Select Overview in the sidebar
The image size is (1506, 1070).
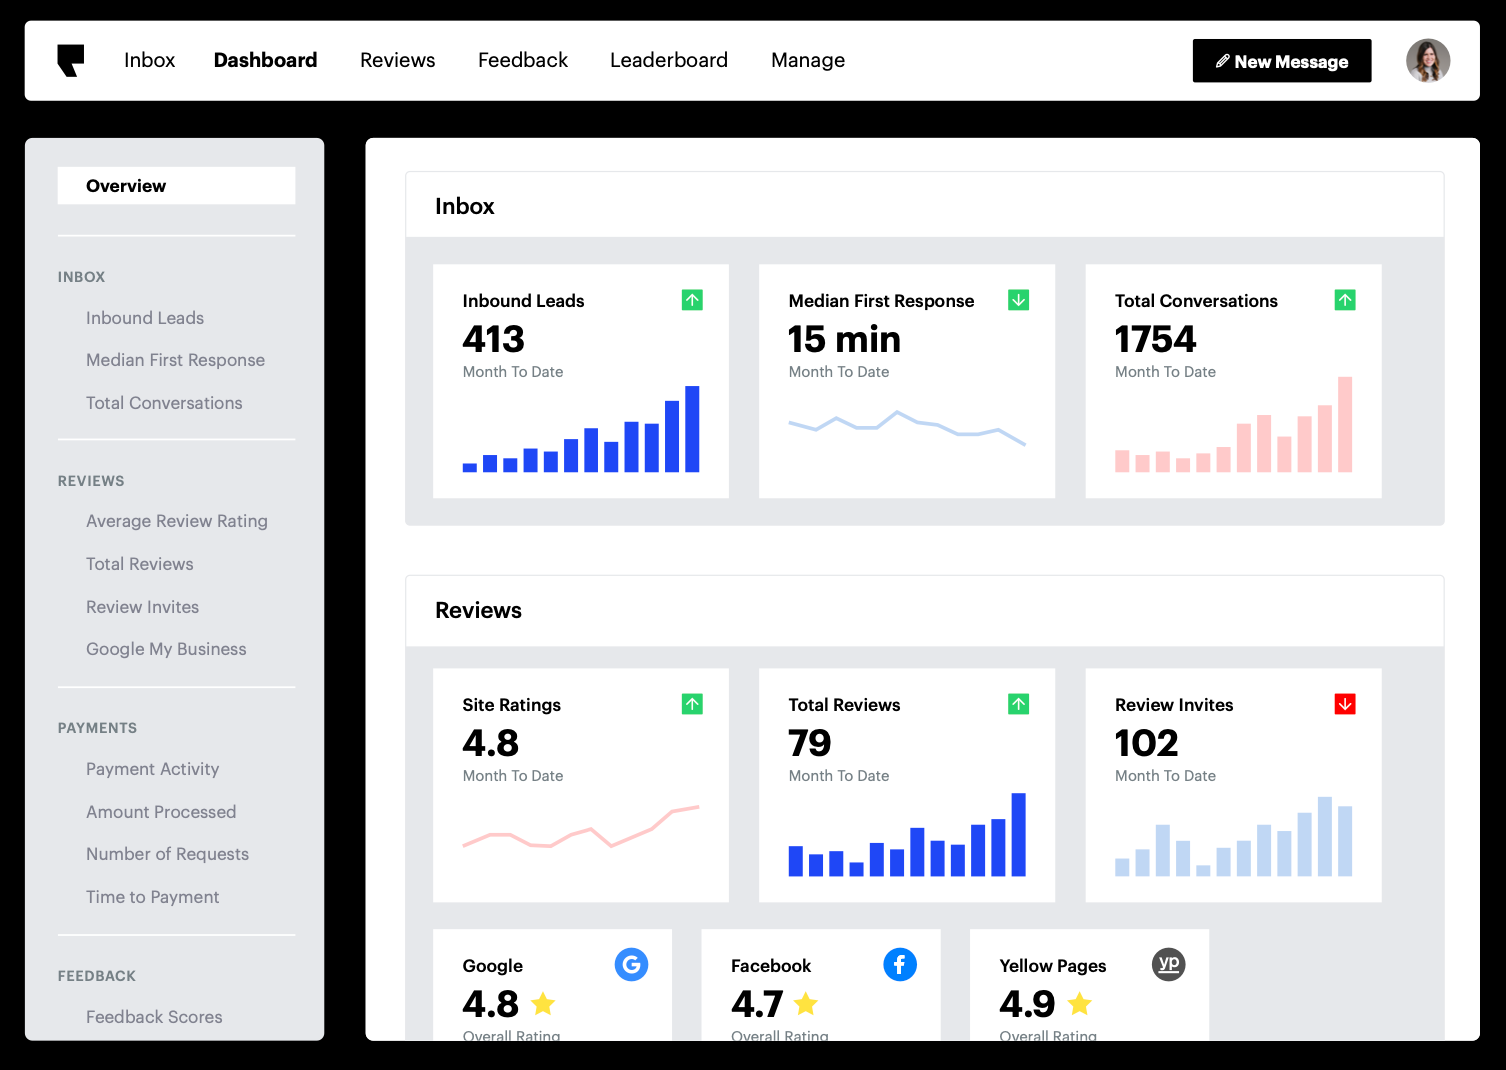(x=126, y=185)
